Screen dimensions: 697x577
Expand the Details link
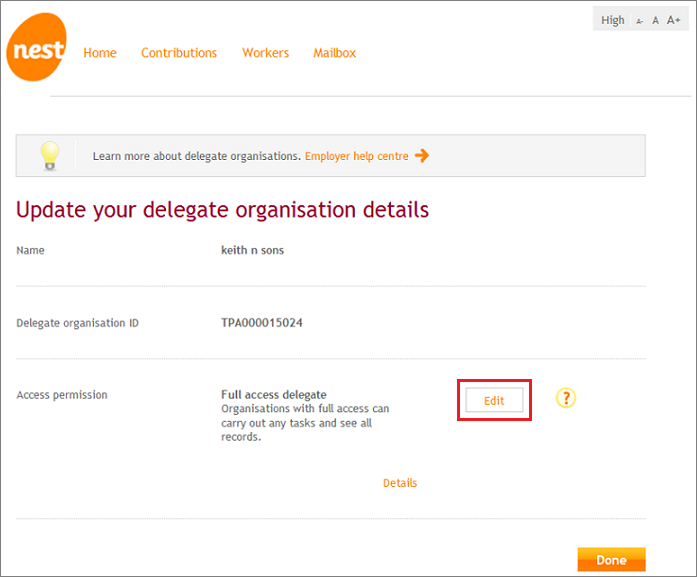click(x=400, y=483)
